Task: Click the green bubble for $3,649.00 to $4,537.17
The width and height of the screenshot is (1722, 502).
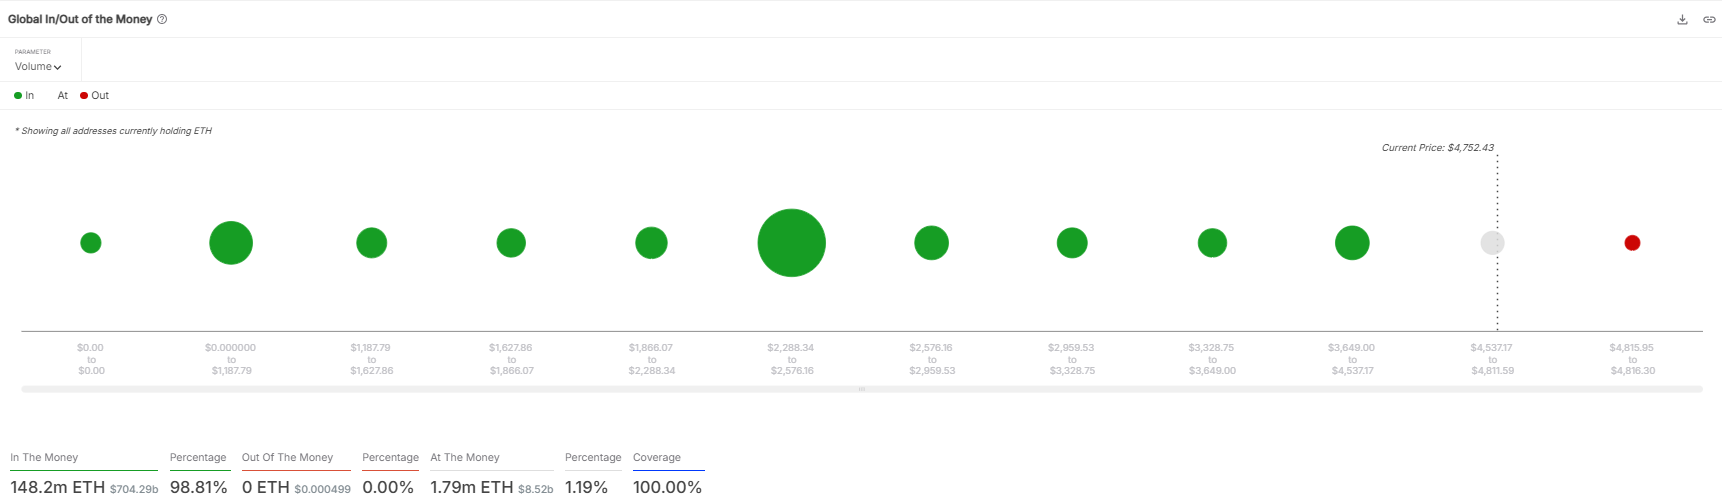Action: (x=1352, y=243)
